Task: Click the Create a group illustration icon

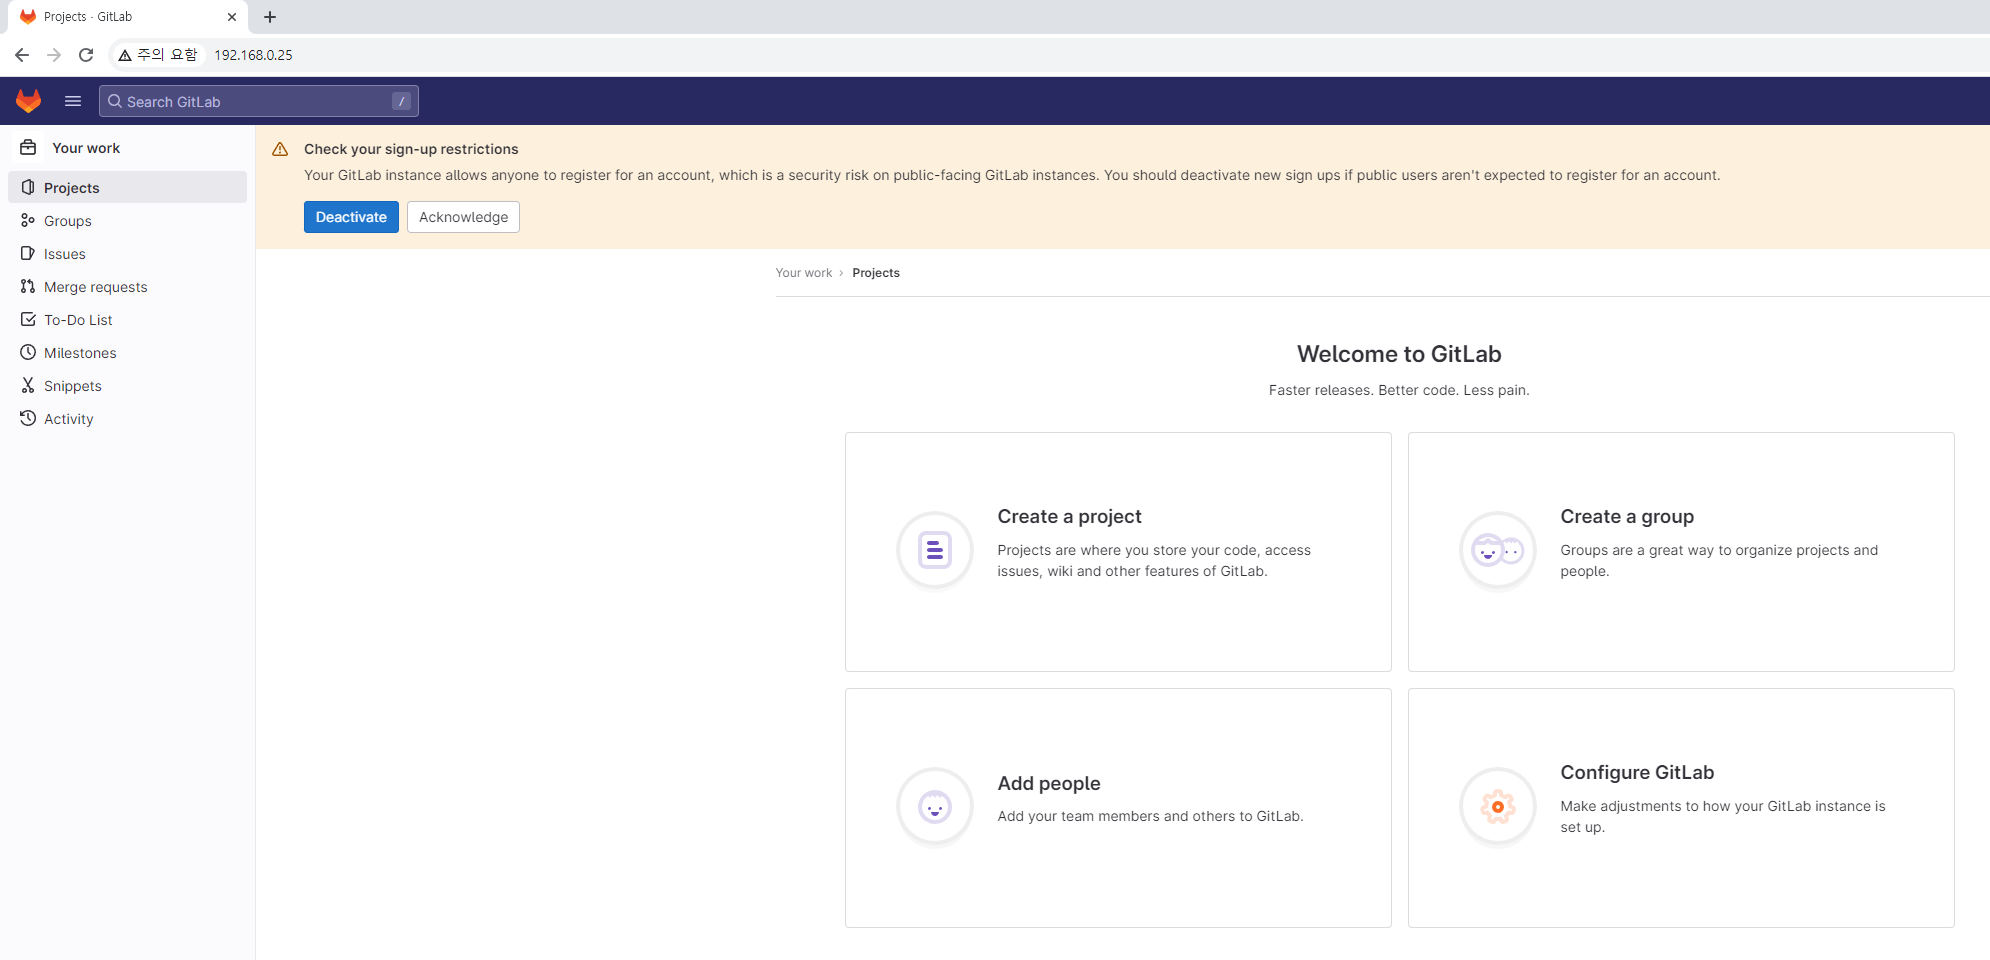Action: tap(1498, 550)
